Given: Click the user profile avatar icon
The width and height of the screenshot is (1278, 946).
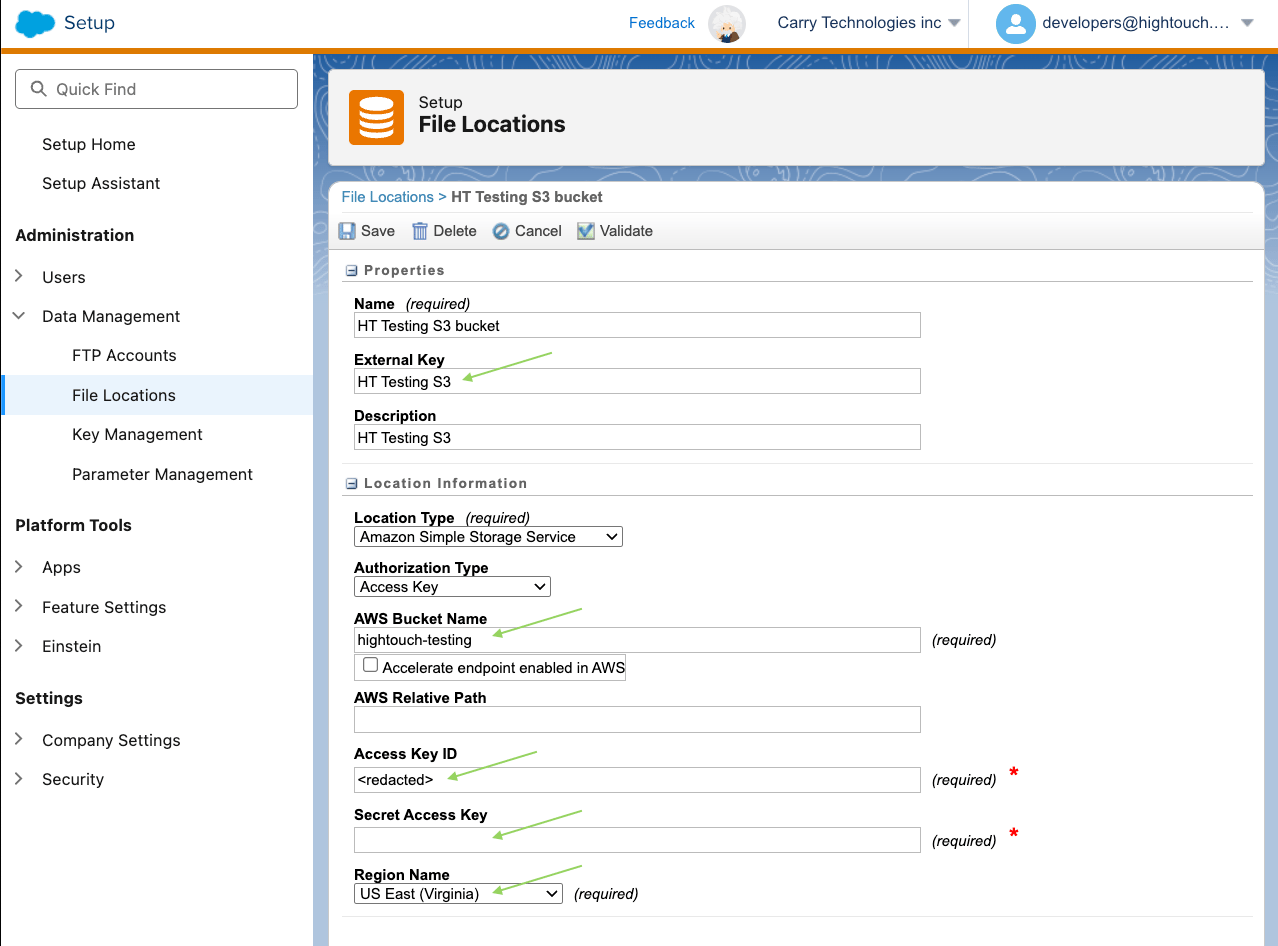Looking at the screenshot, I should (1015, 23).
